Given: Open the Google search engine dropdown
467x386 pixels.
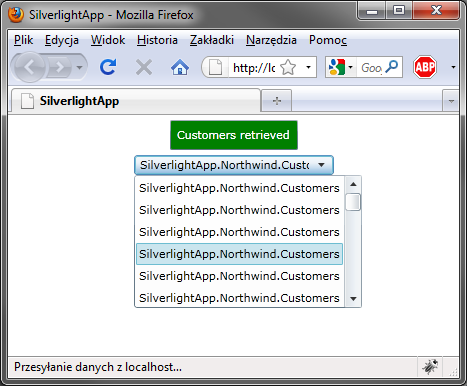Looking at the screenshot, I should pos(341,68).
